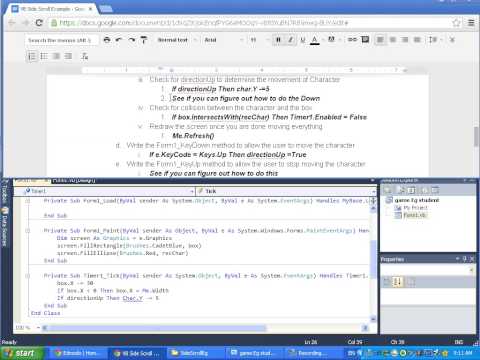The width and height of the screenshot is (480, 360).
Task: Open the highlight color picker
Action: click(331, 40)
